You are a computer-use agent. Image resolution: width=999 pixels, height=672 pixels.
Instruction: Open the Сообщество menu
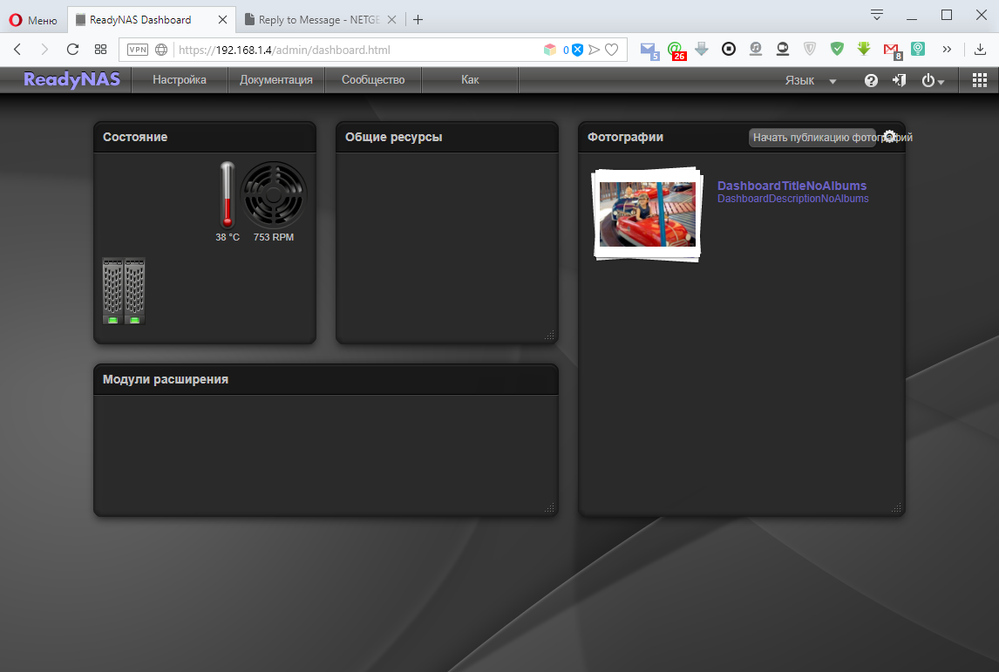click(x=373, y=80)
